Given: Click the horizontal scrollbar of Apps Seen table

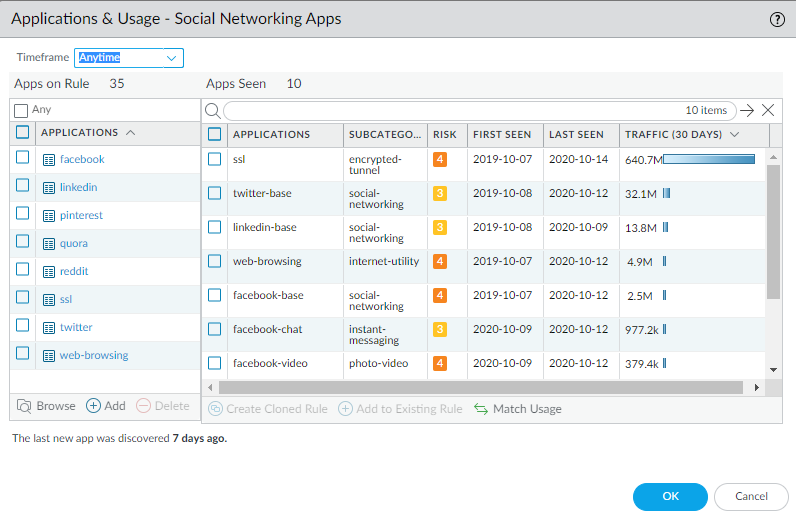Looking at the screenshot, I should click(x=480, y=387).
